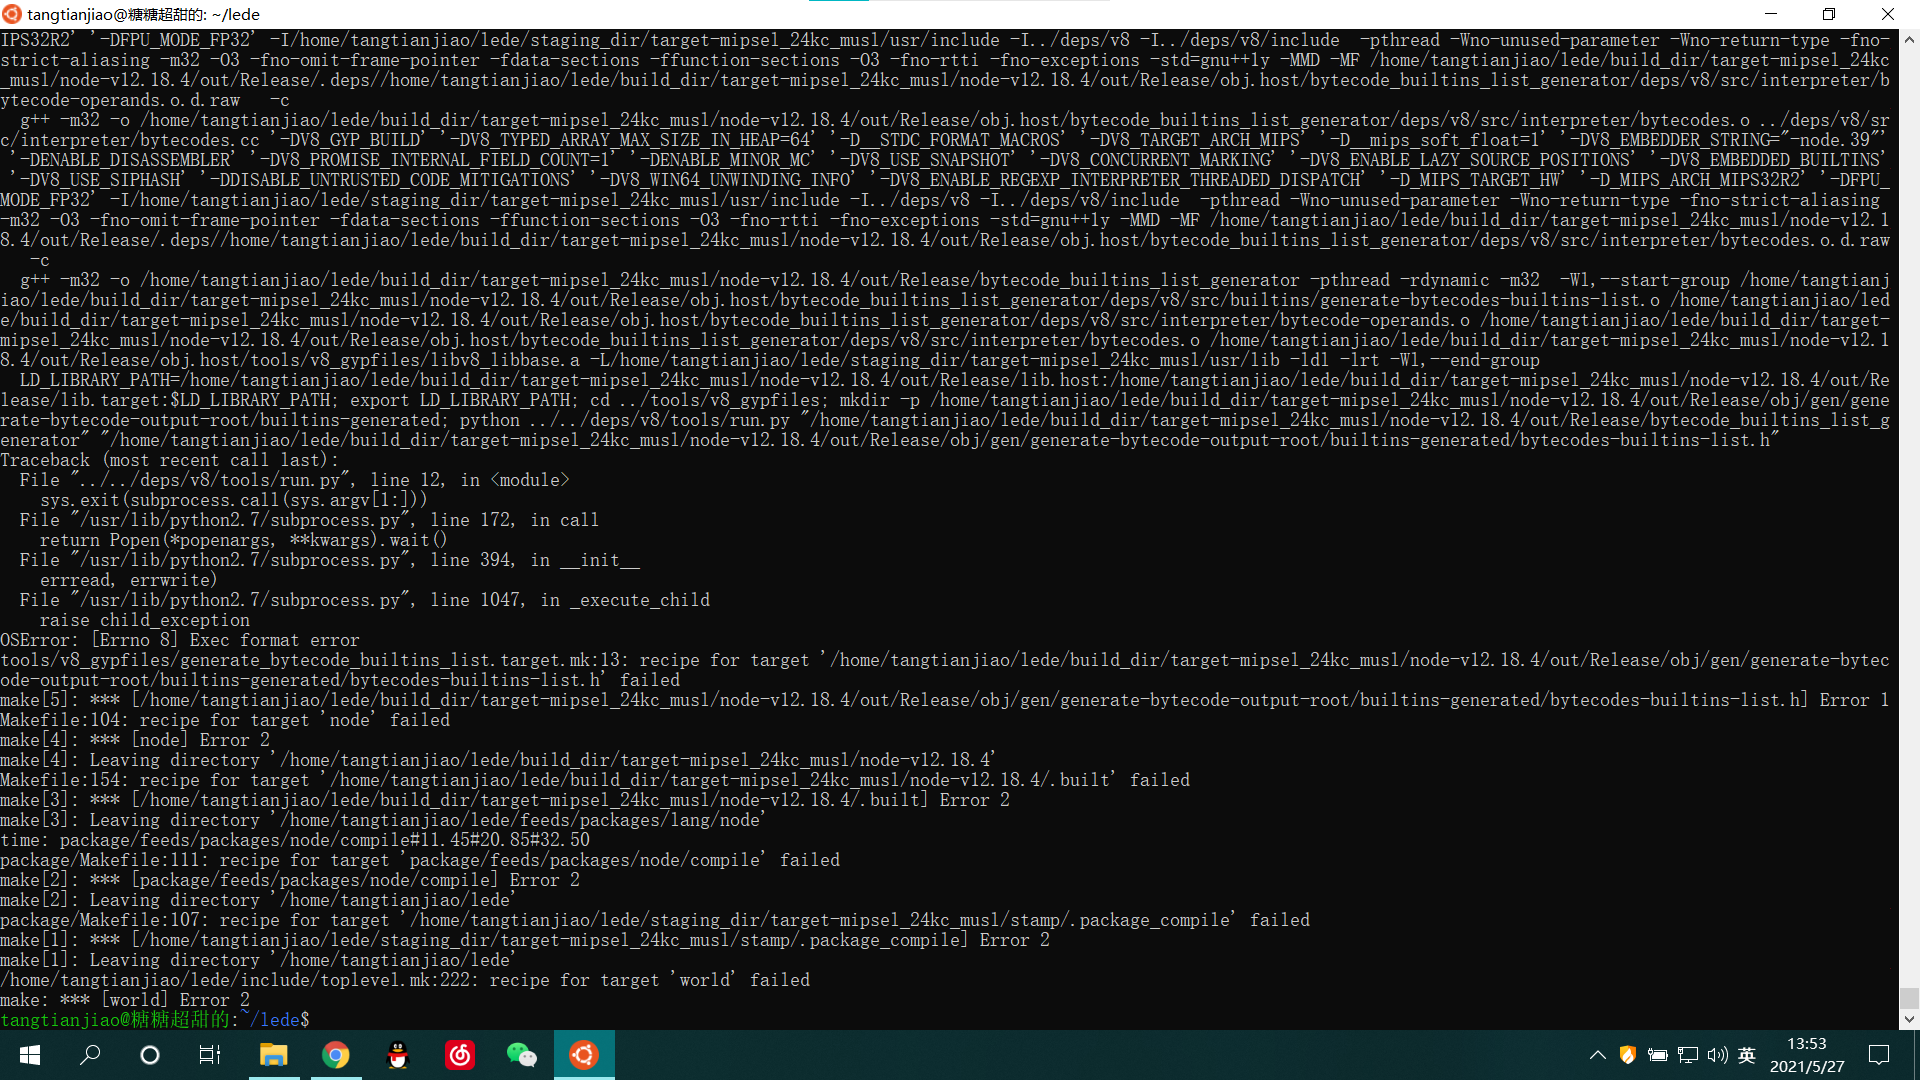Open QQ penguin icon in taskbar
This screenshot has height=1080, width=1920.
[x=398, y=1055]
